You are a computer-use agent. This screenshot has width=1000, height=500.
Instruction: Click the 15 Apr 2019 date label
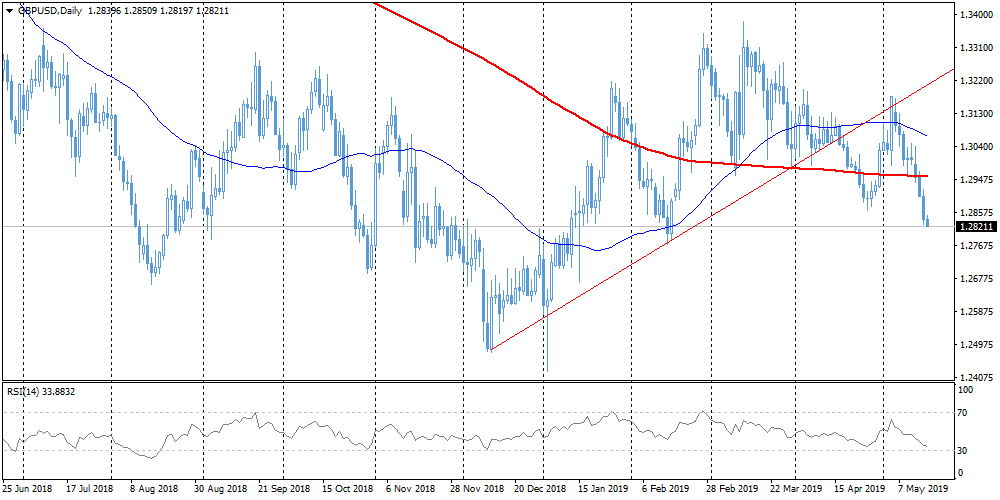pos(858,488)
